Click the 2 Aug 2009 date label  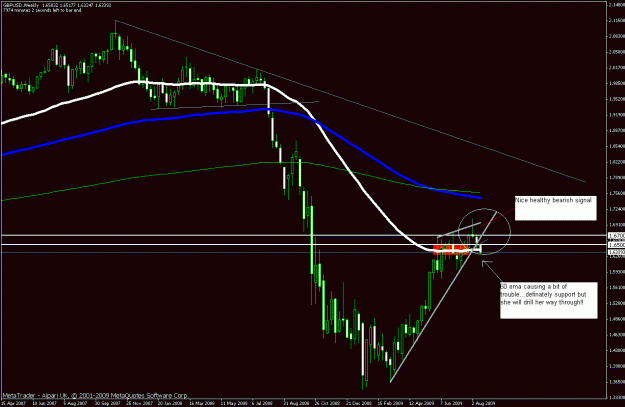(483, 403)
